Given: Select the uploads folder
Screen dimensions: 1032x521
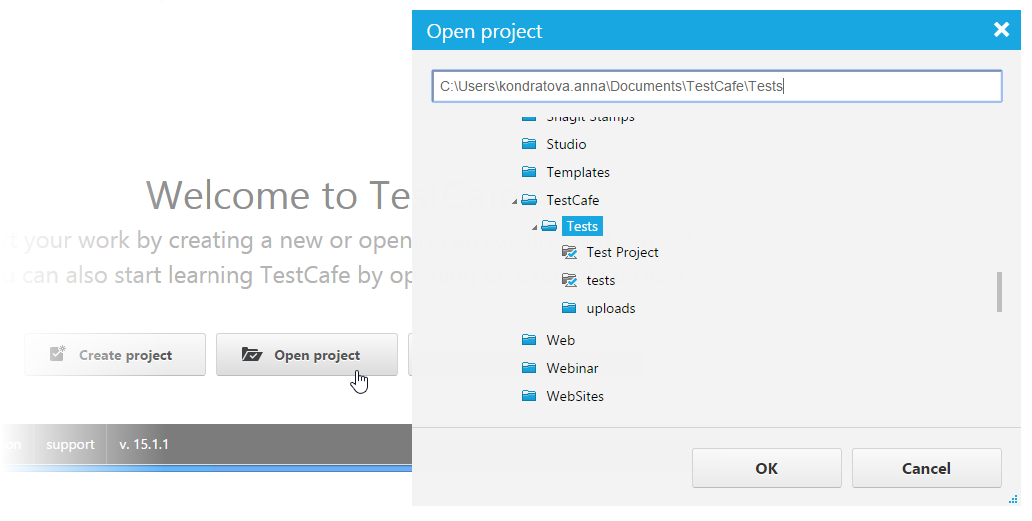Looking at the screenshot, I should (x=611, y=309).
